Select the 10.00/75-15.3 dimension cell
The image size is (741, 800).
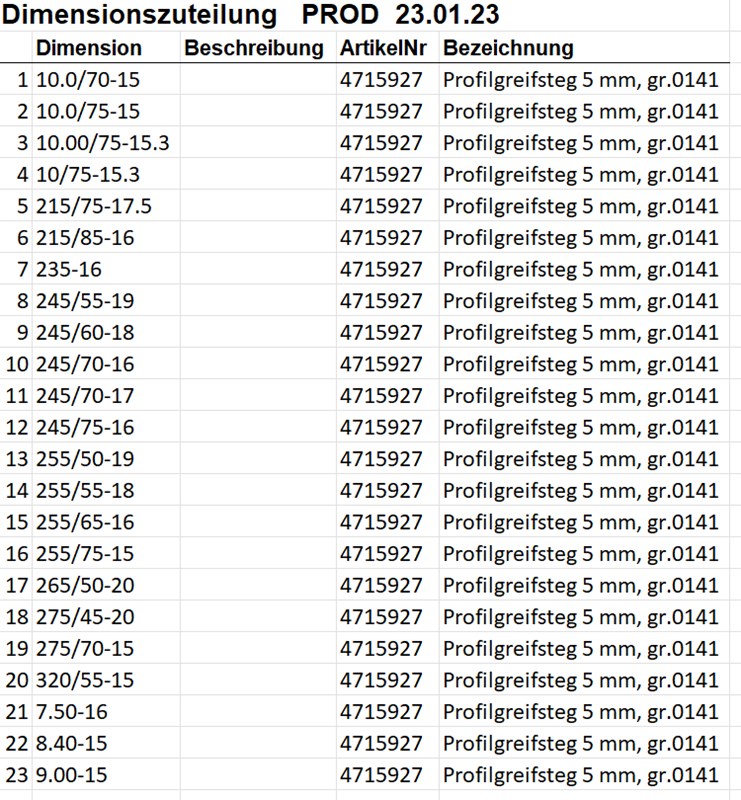click(102, 143)
